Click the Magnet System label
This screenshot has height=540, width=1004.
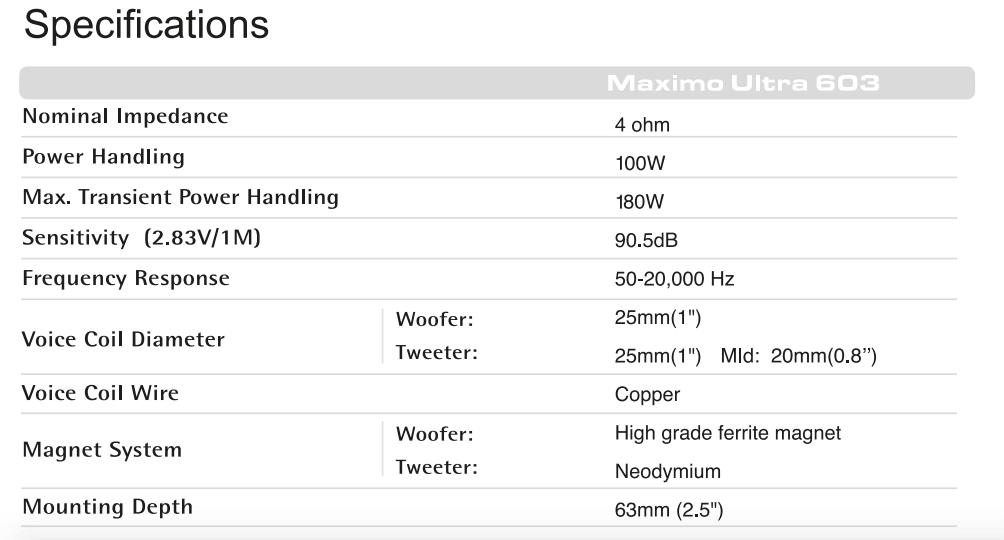(102, 449)
